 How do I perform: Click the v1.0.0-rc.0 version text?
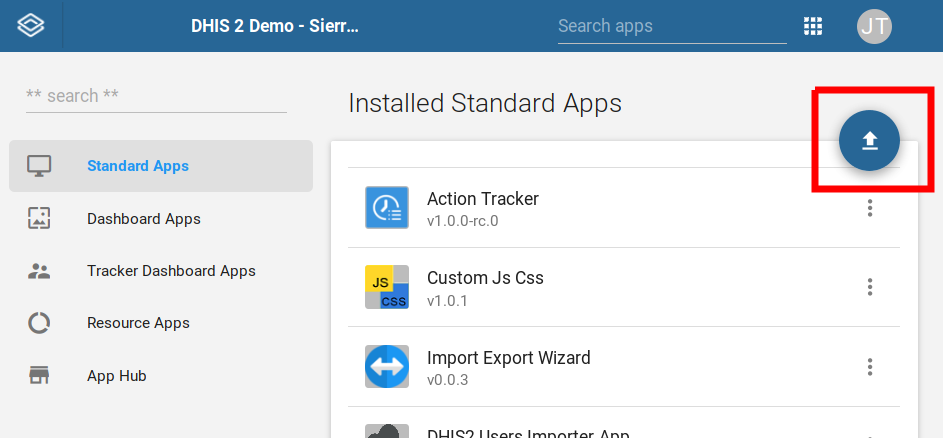(462, 221)
